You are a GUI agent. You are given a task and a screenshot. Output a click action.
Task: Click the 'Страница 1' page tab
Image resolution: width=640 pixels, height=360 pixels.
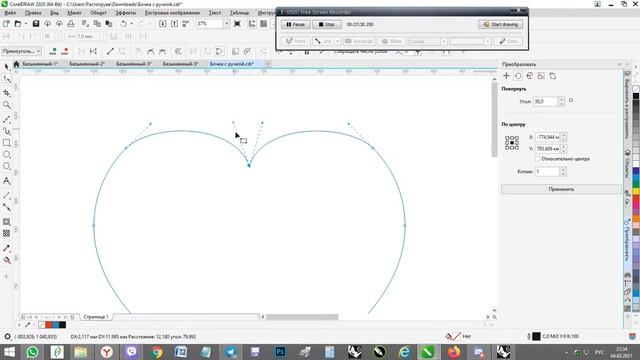coord(96,317)
